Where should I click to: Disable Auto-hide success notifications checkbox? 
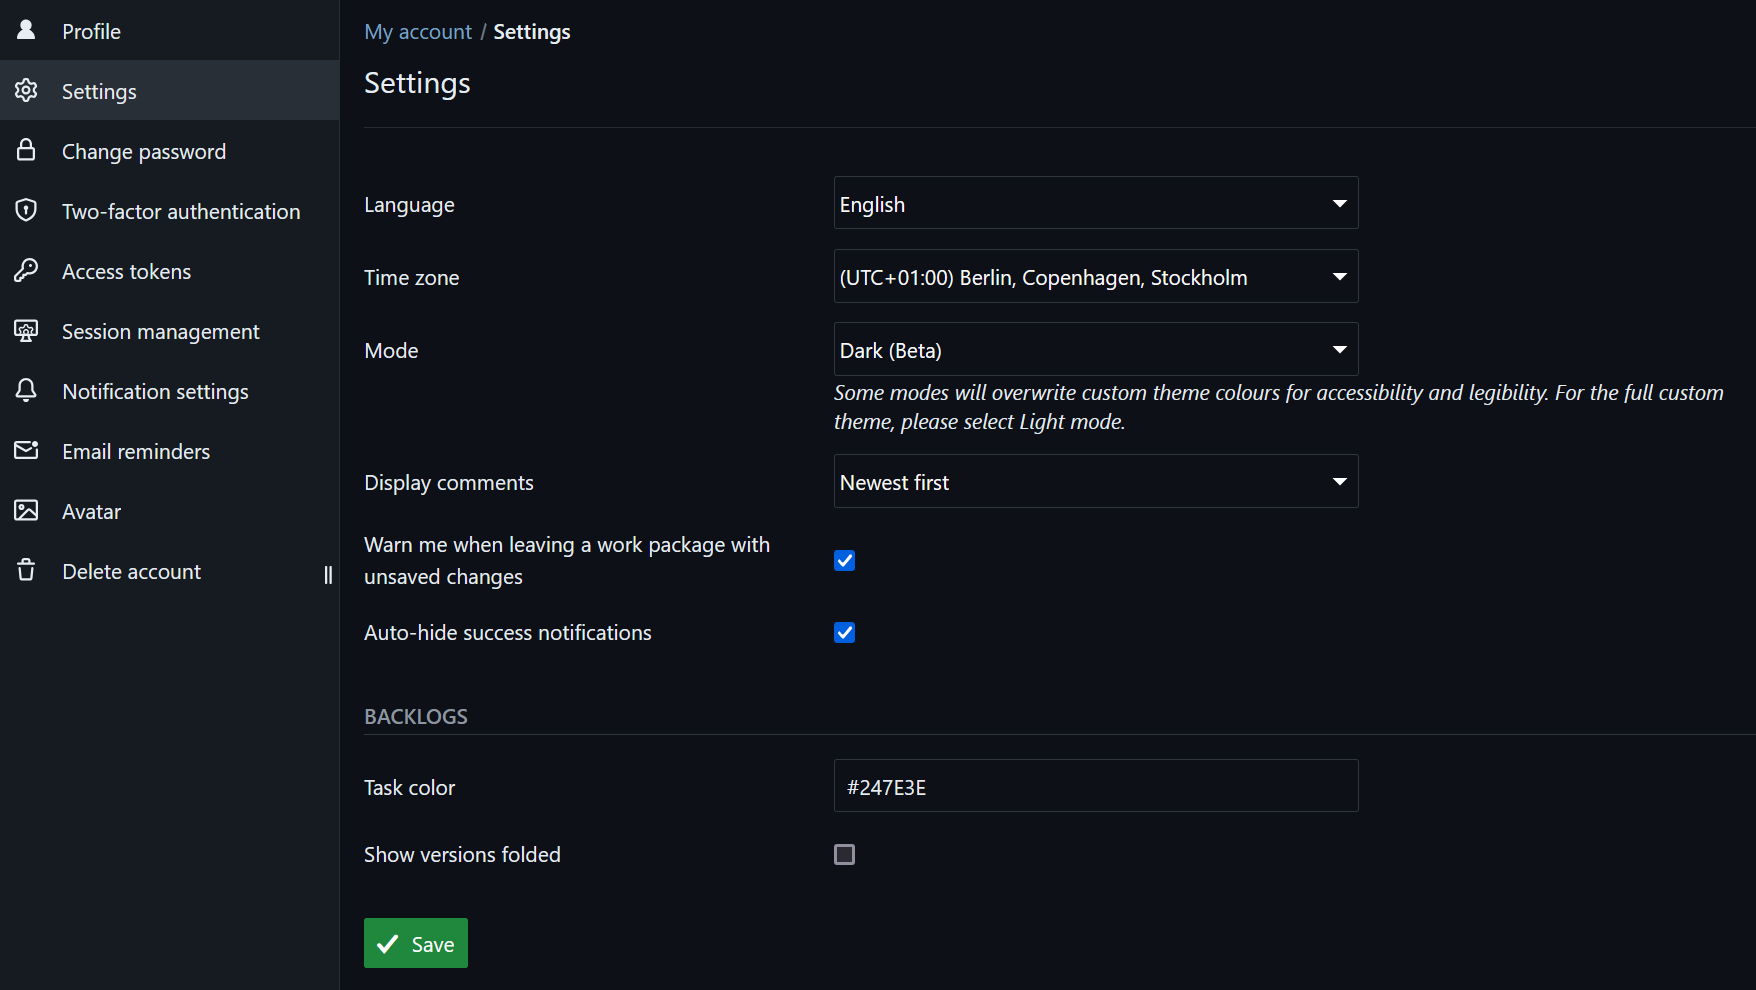(x=844, y=632)
